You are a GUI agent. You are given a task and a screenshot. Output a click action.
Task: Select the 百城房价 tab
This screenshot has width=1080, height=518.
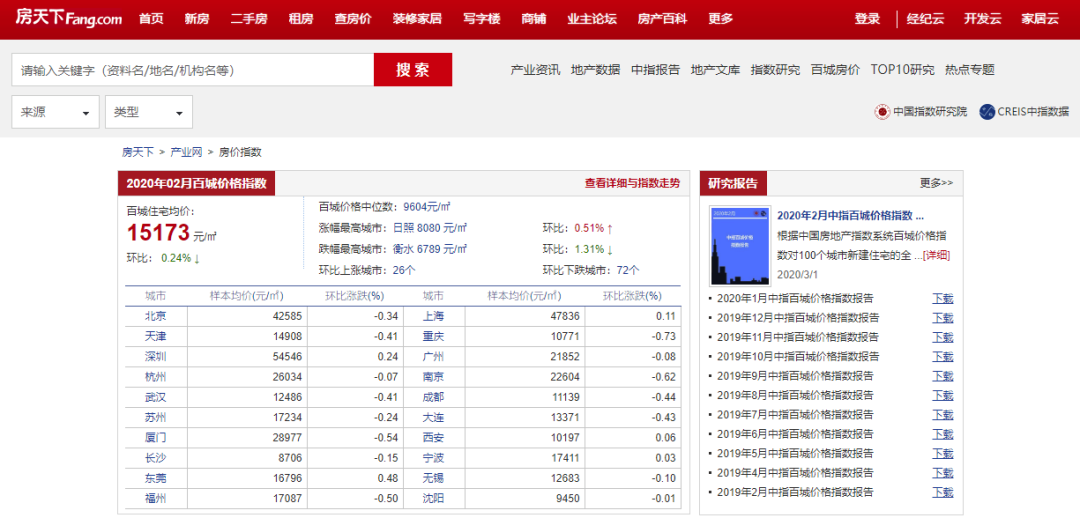835,70
